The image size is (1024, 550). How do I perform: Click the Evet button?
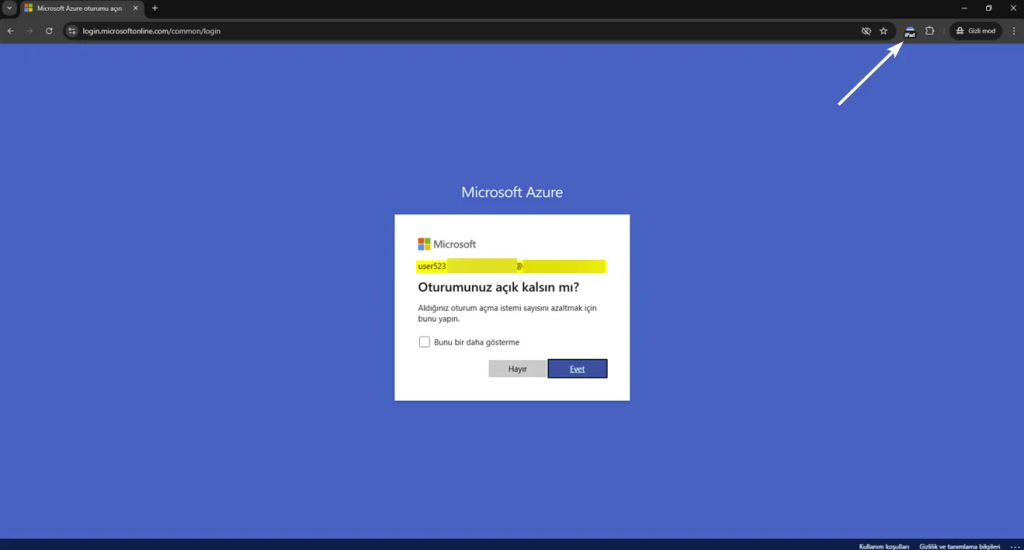pos(577,369)
